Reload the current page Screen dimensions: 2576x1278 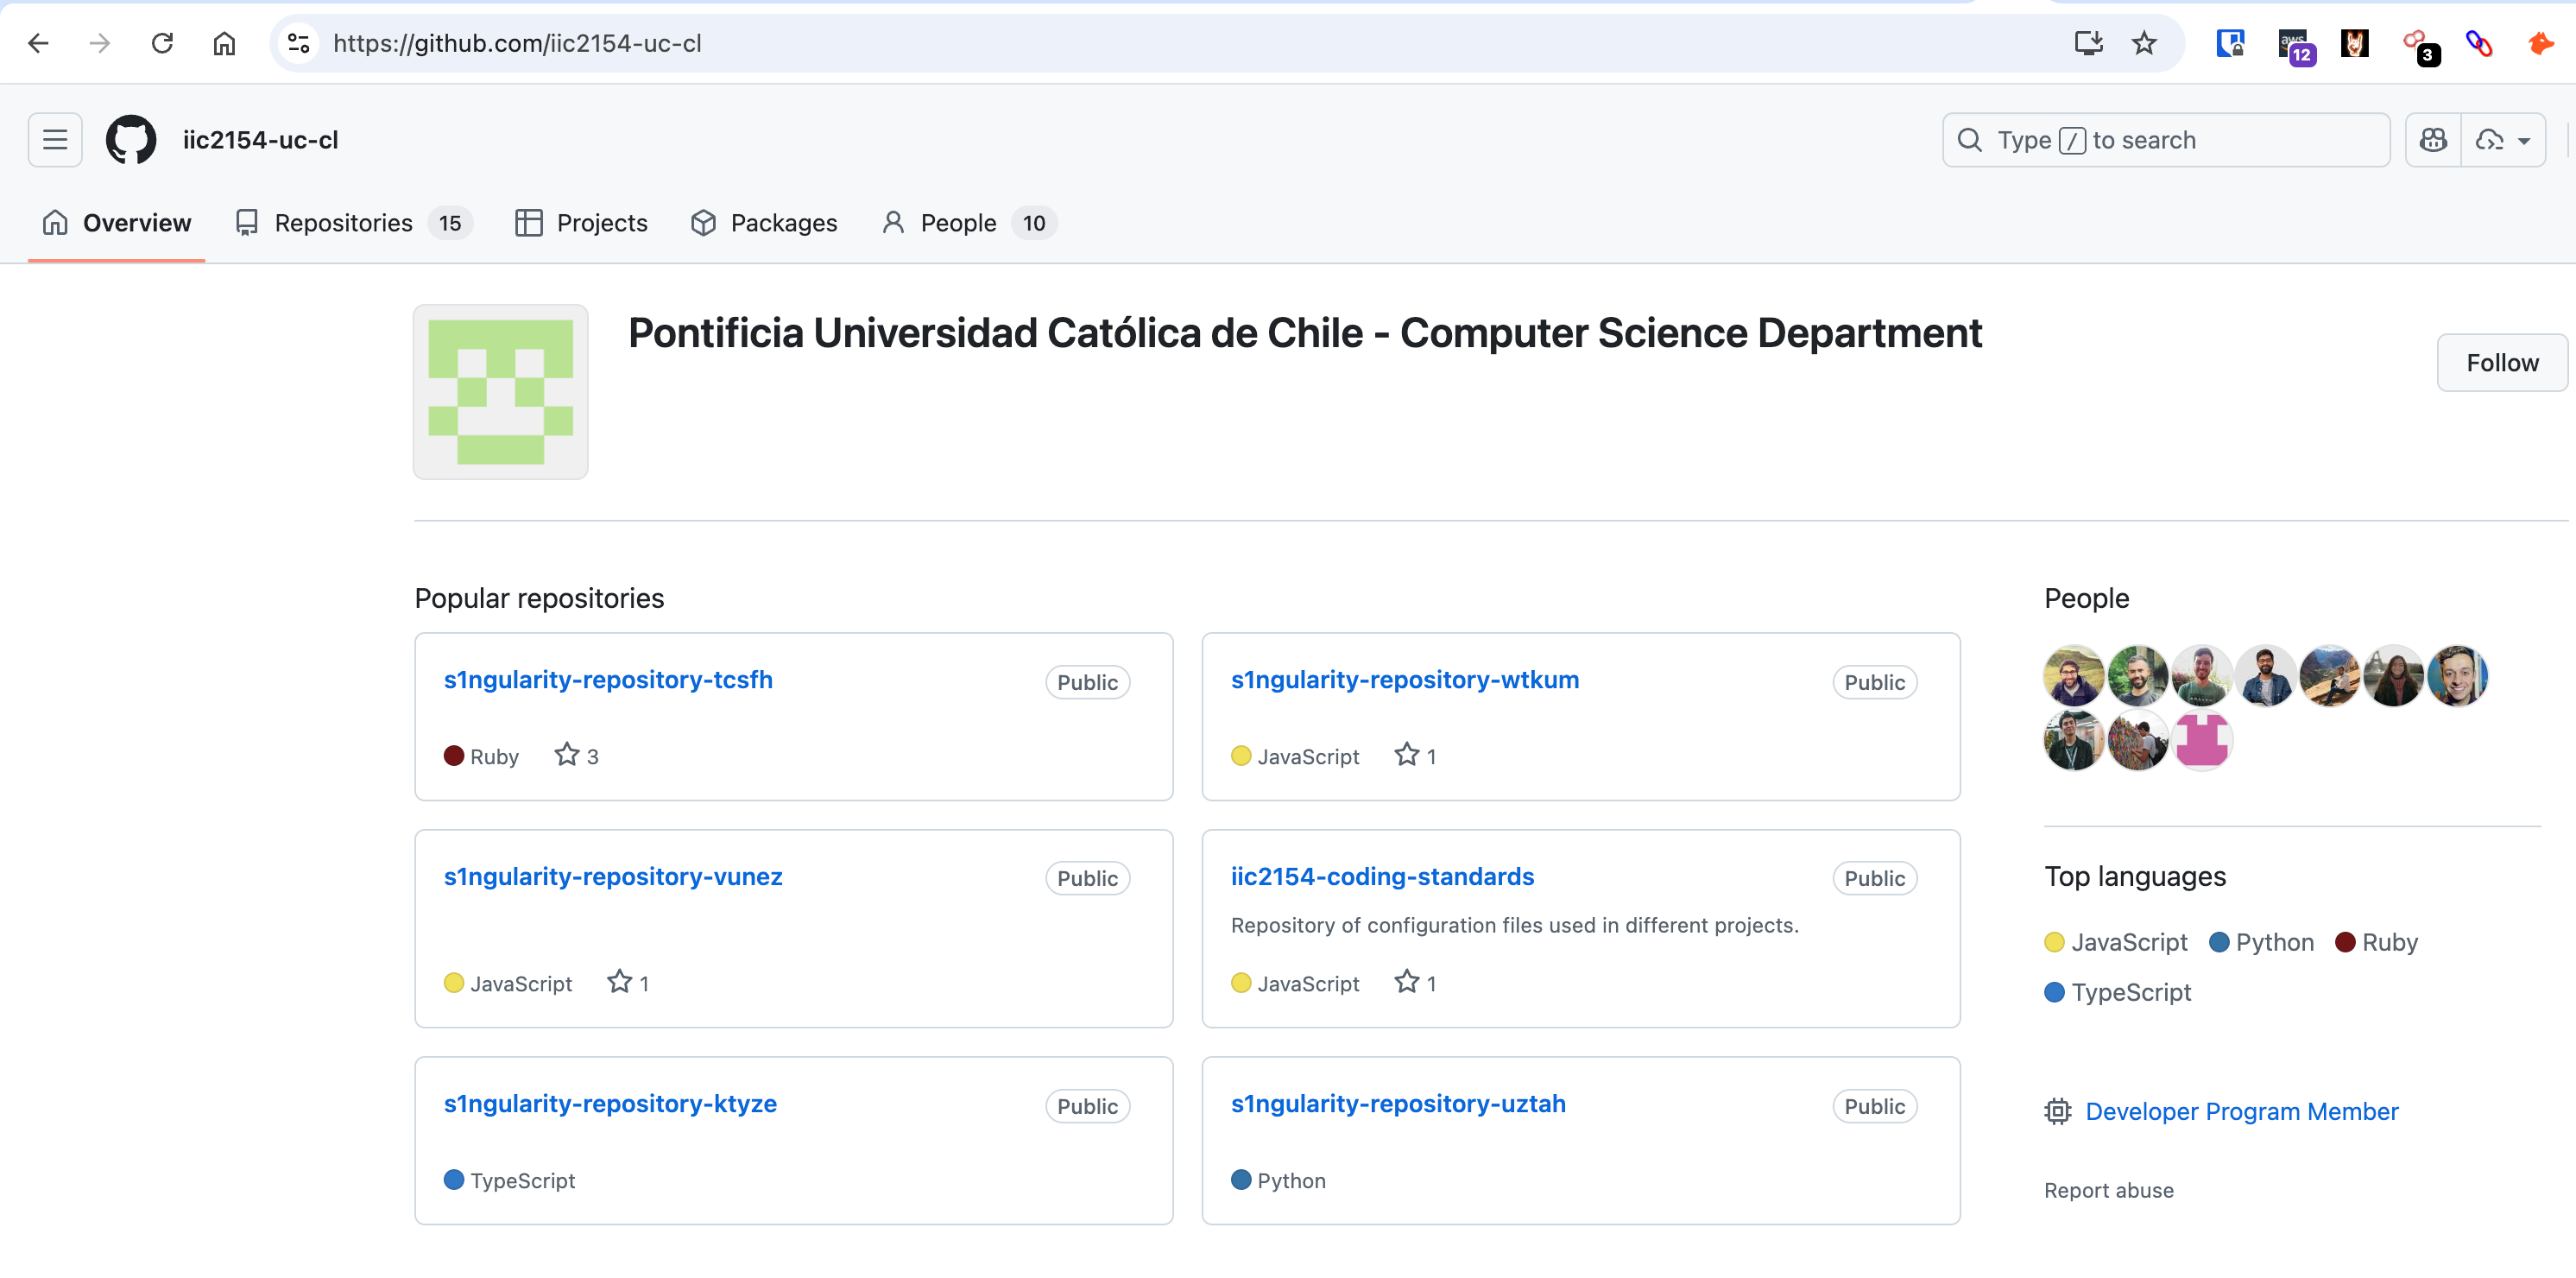tap(162, 43)
